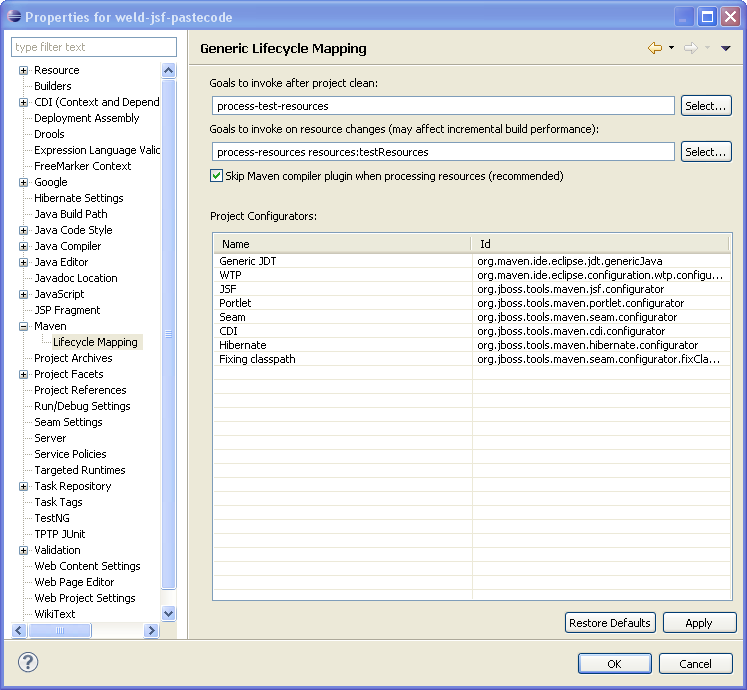Expand the Resource tree node

[x=24, y=70]
